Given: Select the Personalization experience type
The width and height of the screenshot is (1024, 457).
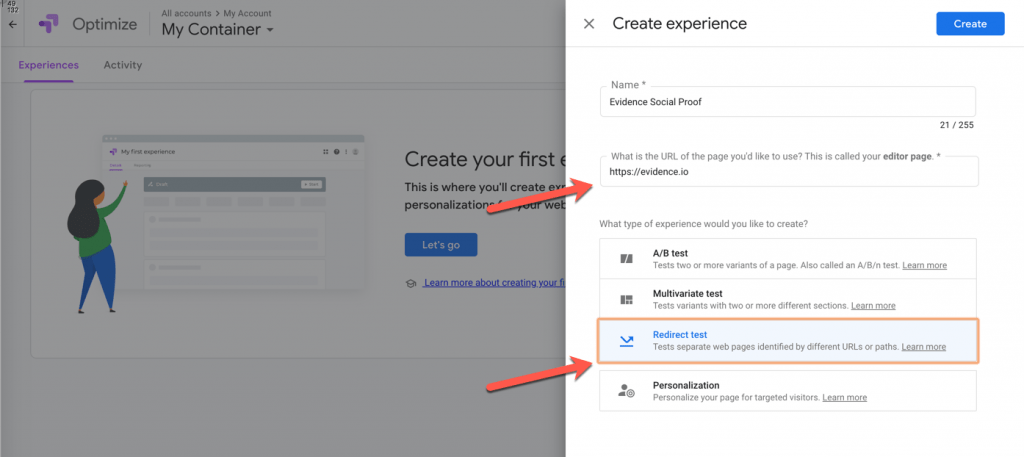Looking at the screenshot, I should point(788,390).
